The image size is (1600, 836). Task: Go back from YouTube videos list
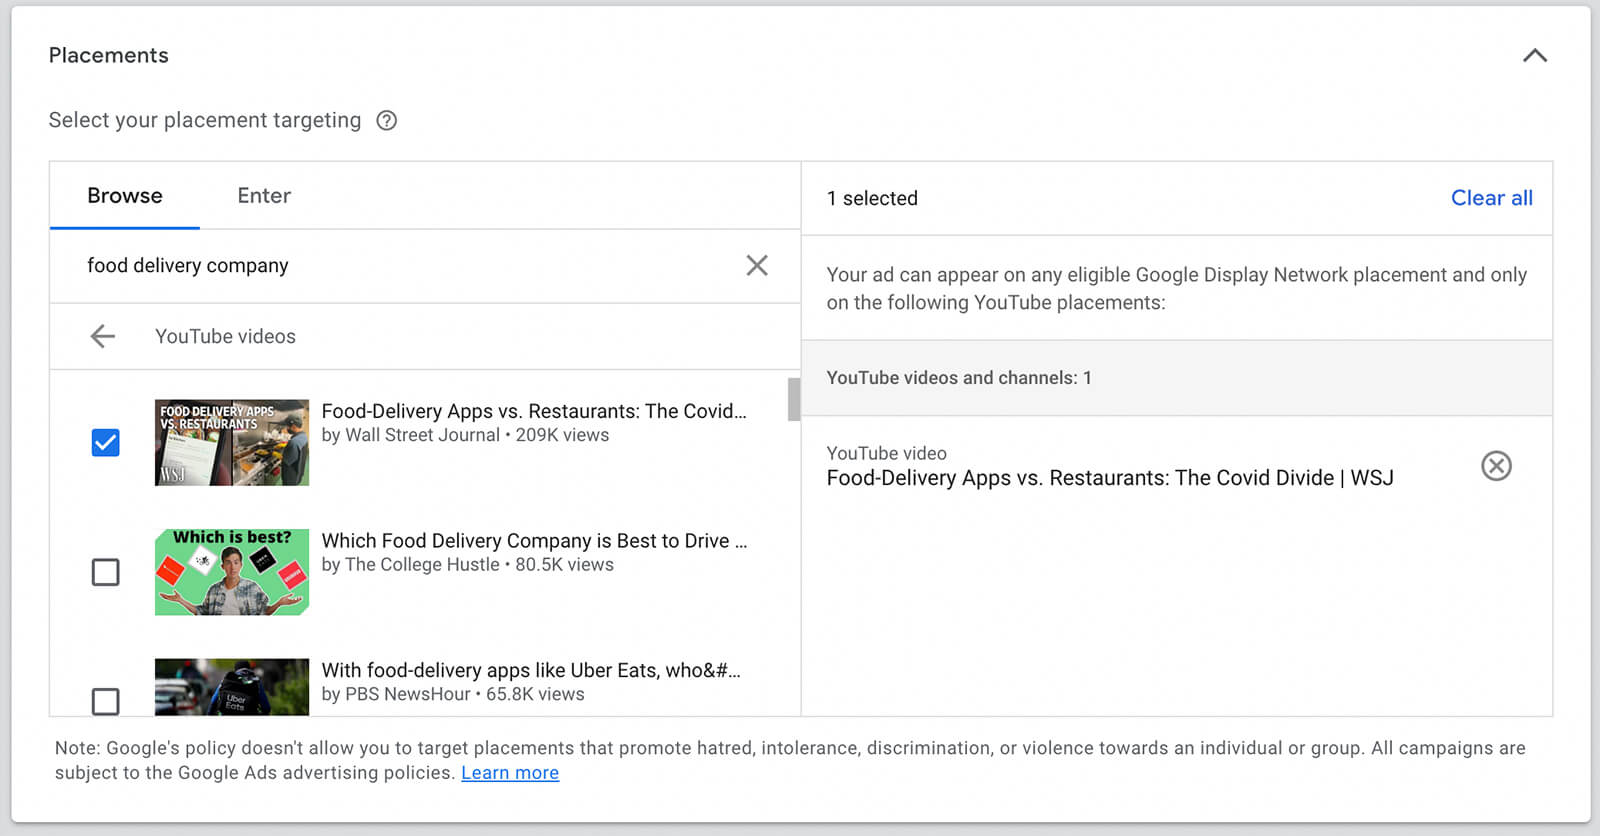(x=103, y=337)
